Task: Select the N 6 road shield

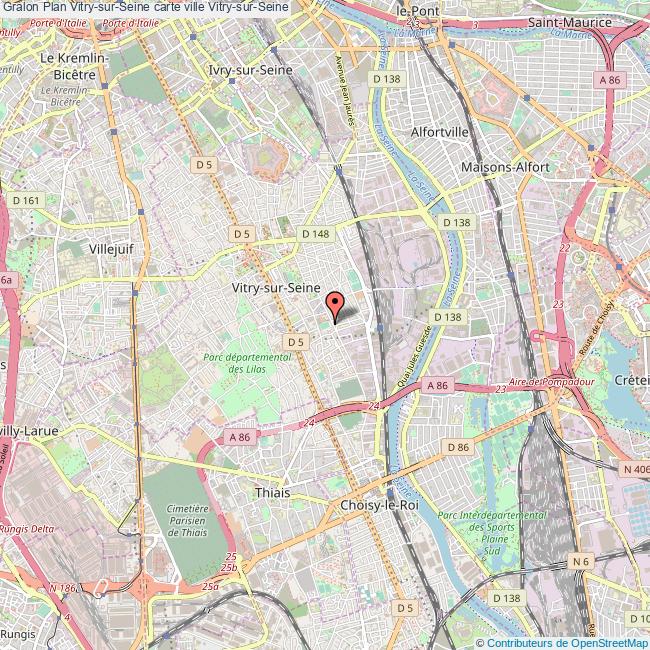Action: coord(583,563)
